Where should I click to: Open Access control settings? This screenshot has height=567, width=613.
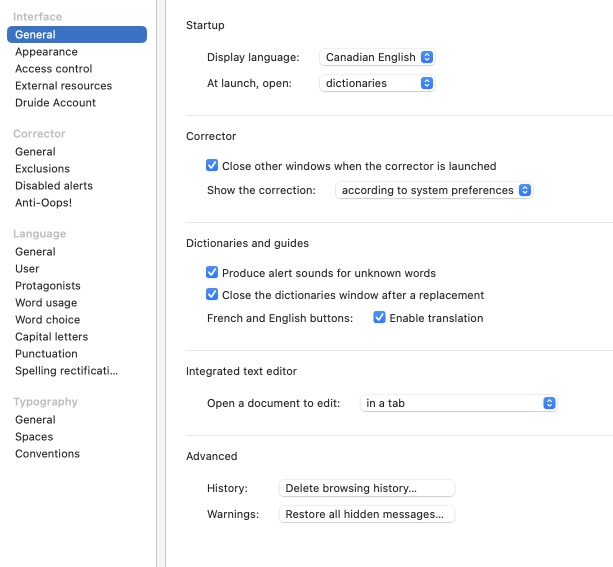point(54,69)
